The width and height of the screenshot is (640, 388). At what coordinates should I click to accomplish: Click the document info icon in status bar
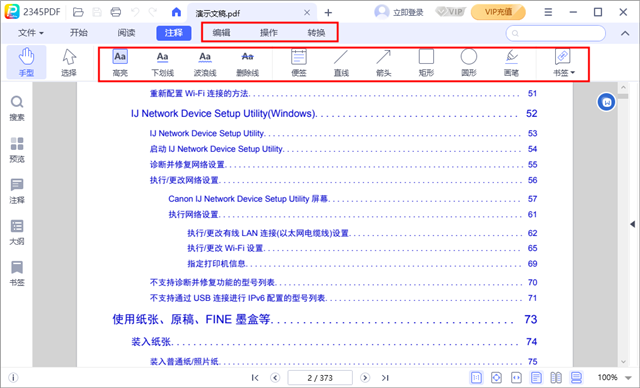tap(13, 378)
